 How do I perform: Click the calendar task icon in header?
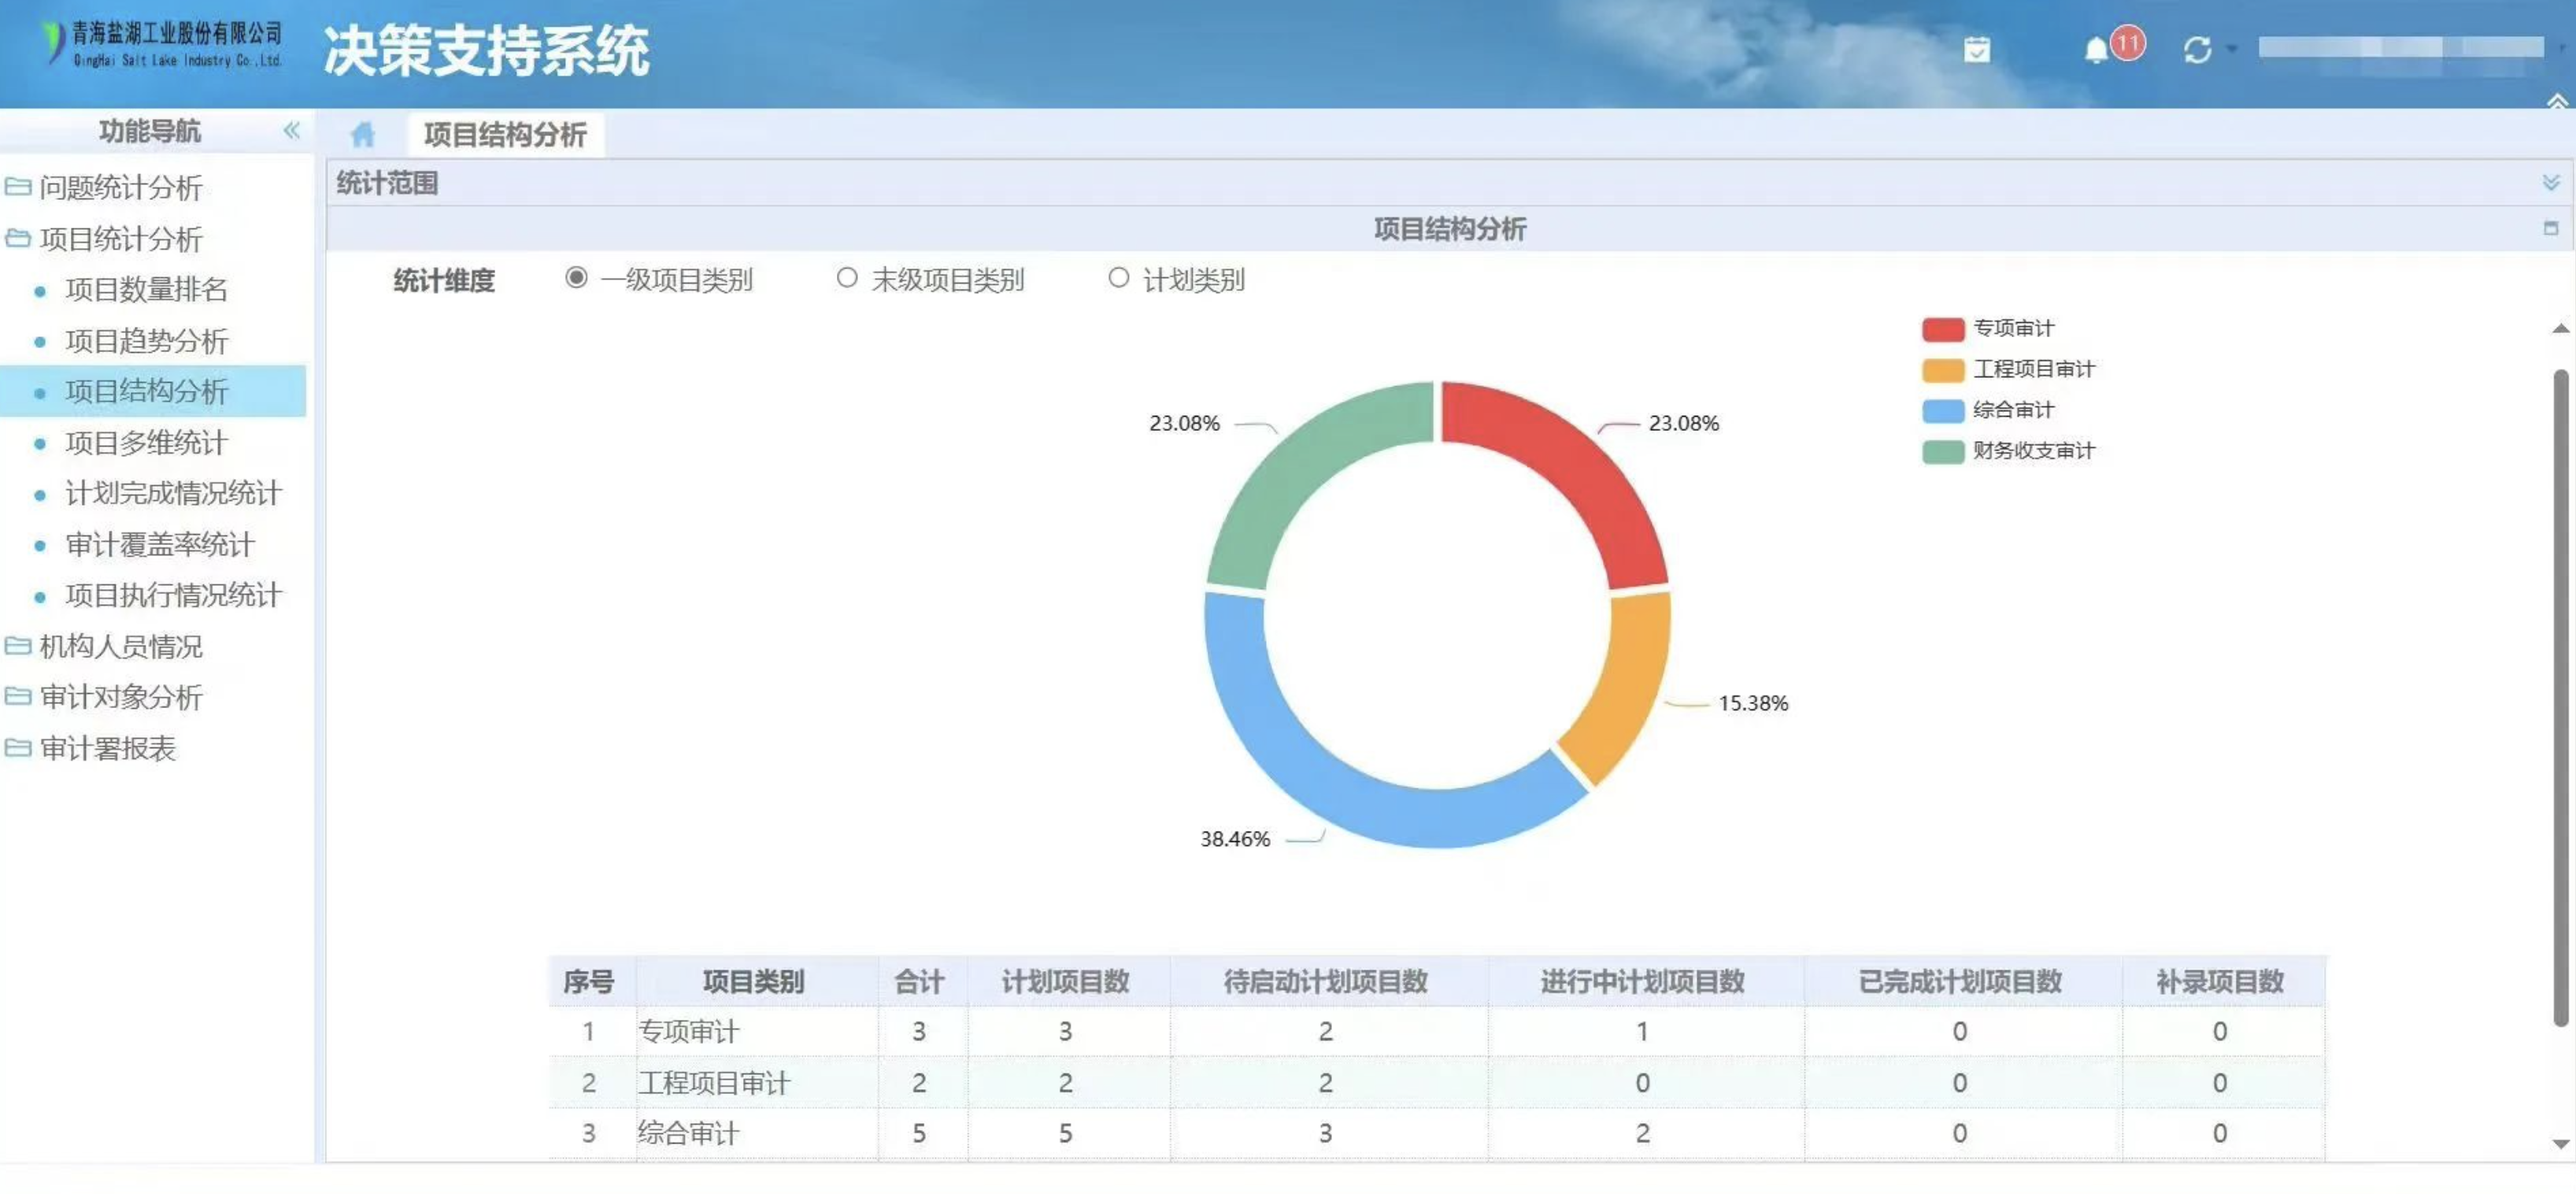coord(1976,50)
